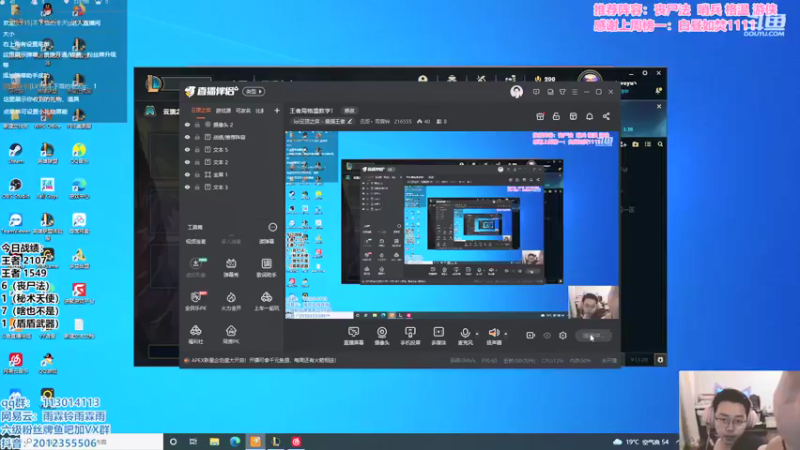Screen dimensions: 800x450
Task: Select the 读弹幕 tab in the toolbox
Action: click(x=266, y=241)
